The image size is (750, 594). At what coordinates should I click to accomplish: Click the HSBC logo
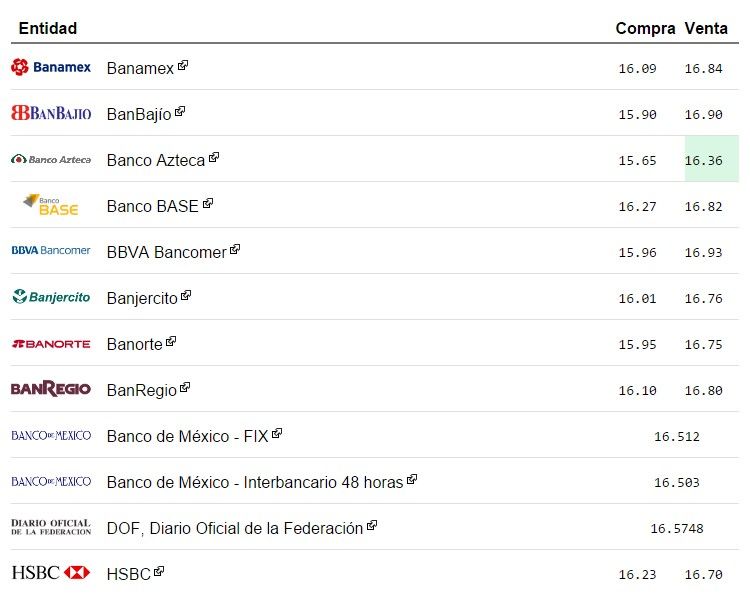tap(51, 573)
